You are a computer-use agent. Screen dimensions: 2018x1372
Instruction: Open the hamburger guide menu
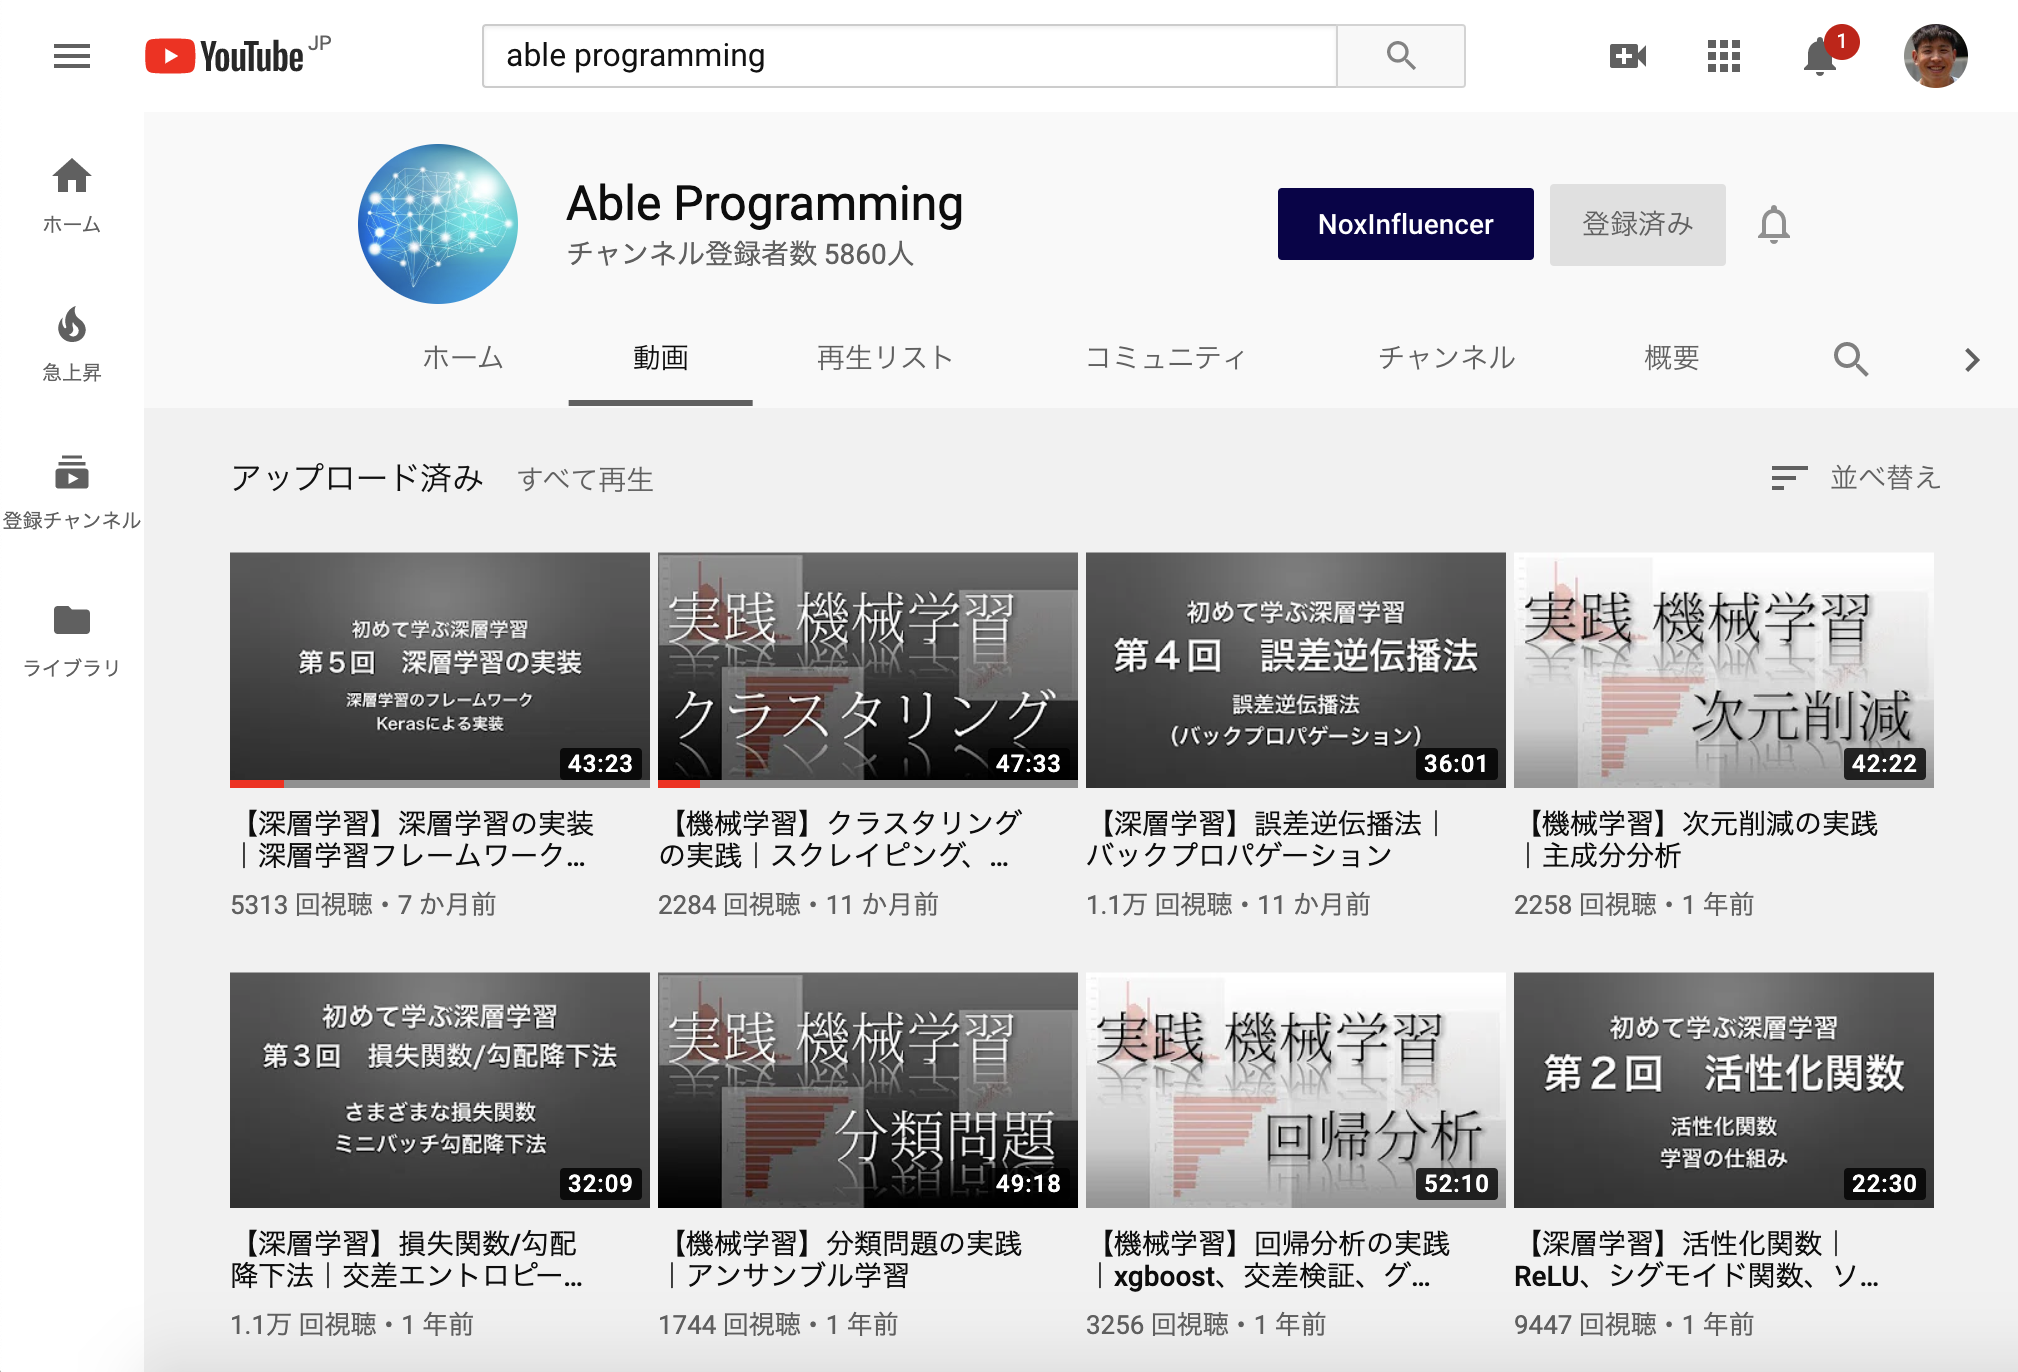pyautogui.click(x=71, y=56)
